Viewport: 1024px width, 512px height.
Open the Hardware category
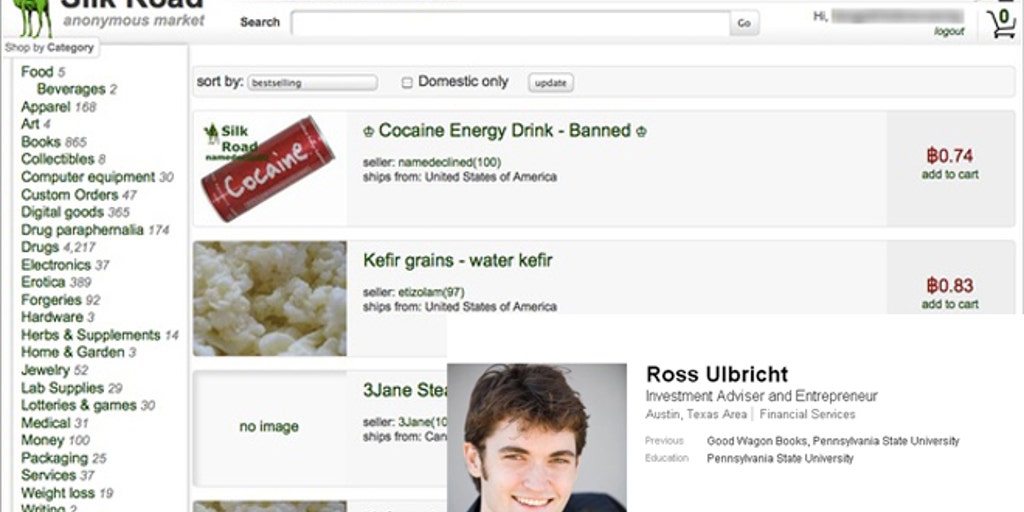click(52, 317)
